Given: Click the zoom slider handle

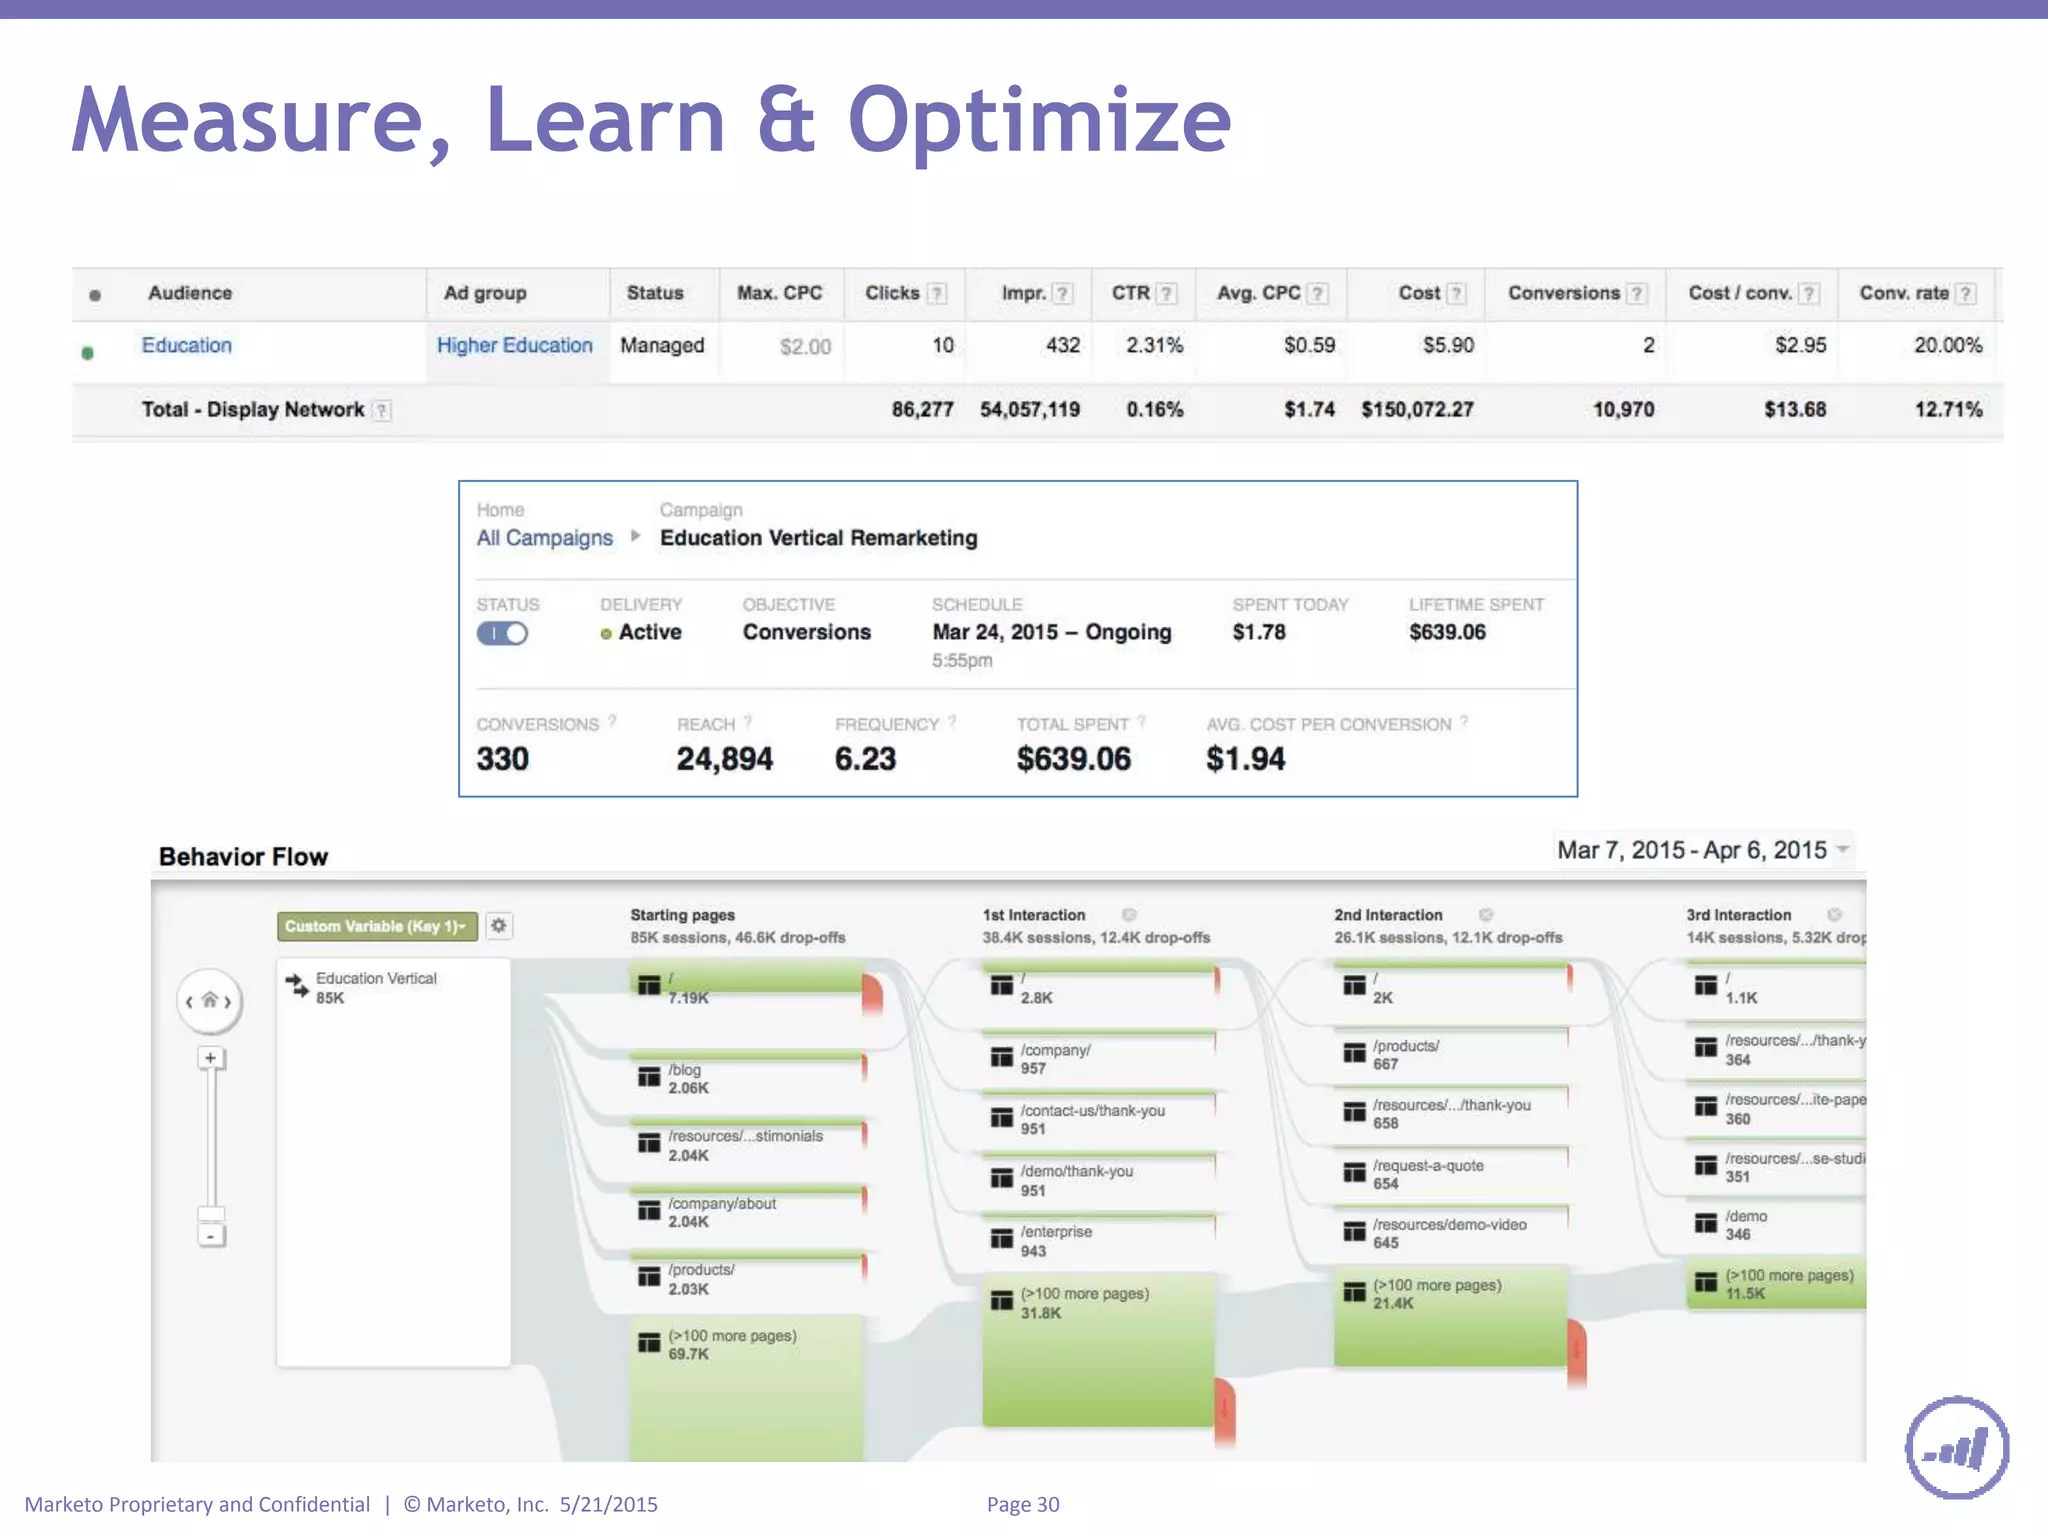Looking at the screenshot, I should (210, 1214).
